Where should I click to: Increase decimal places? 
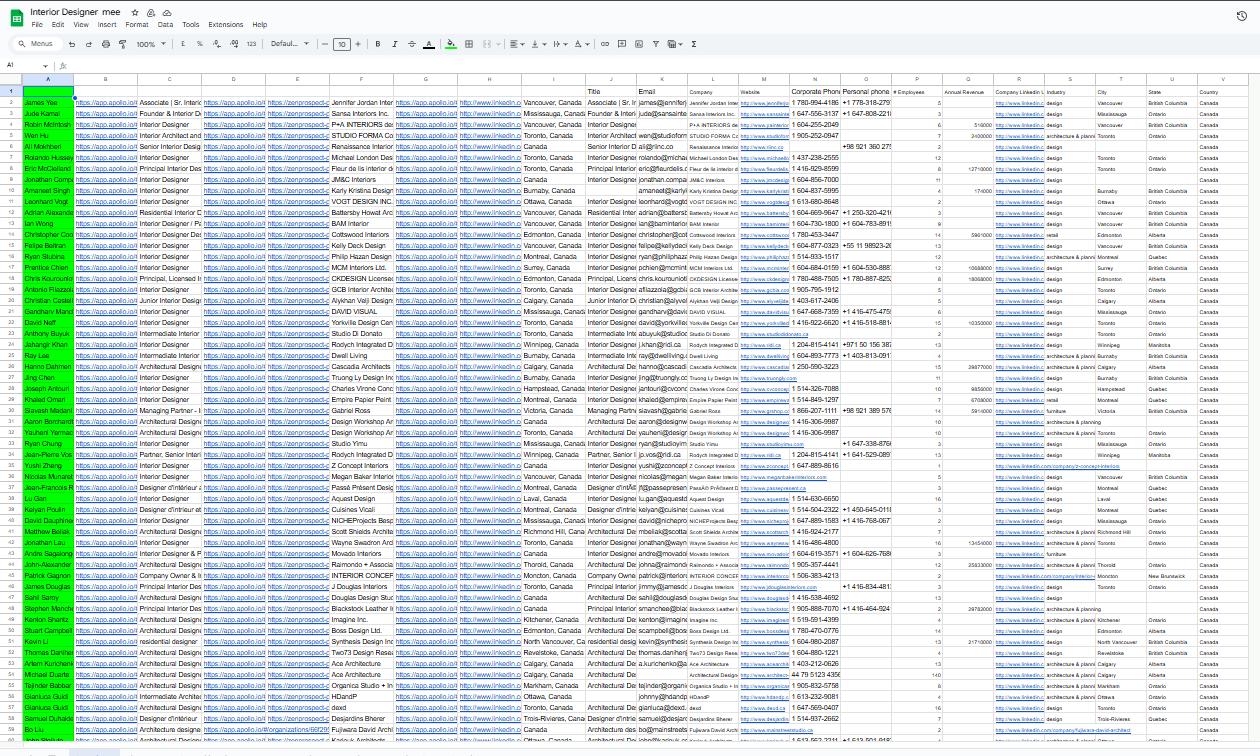(233, 44)
